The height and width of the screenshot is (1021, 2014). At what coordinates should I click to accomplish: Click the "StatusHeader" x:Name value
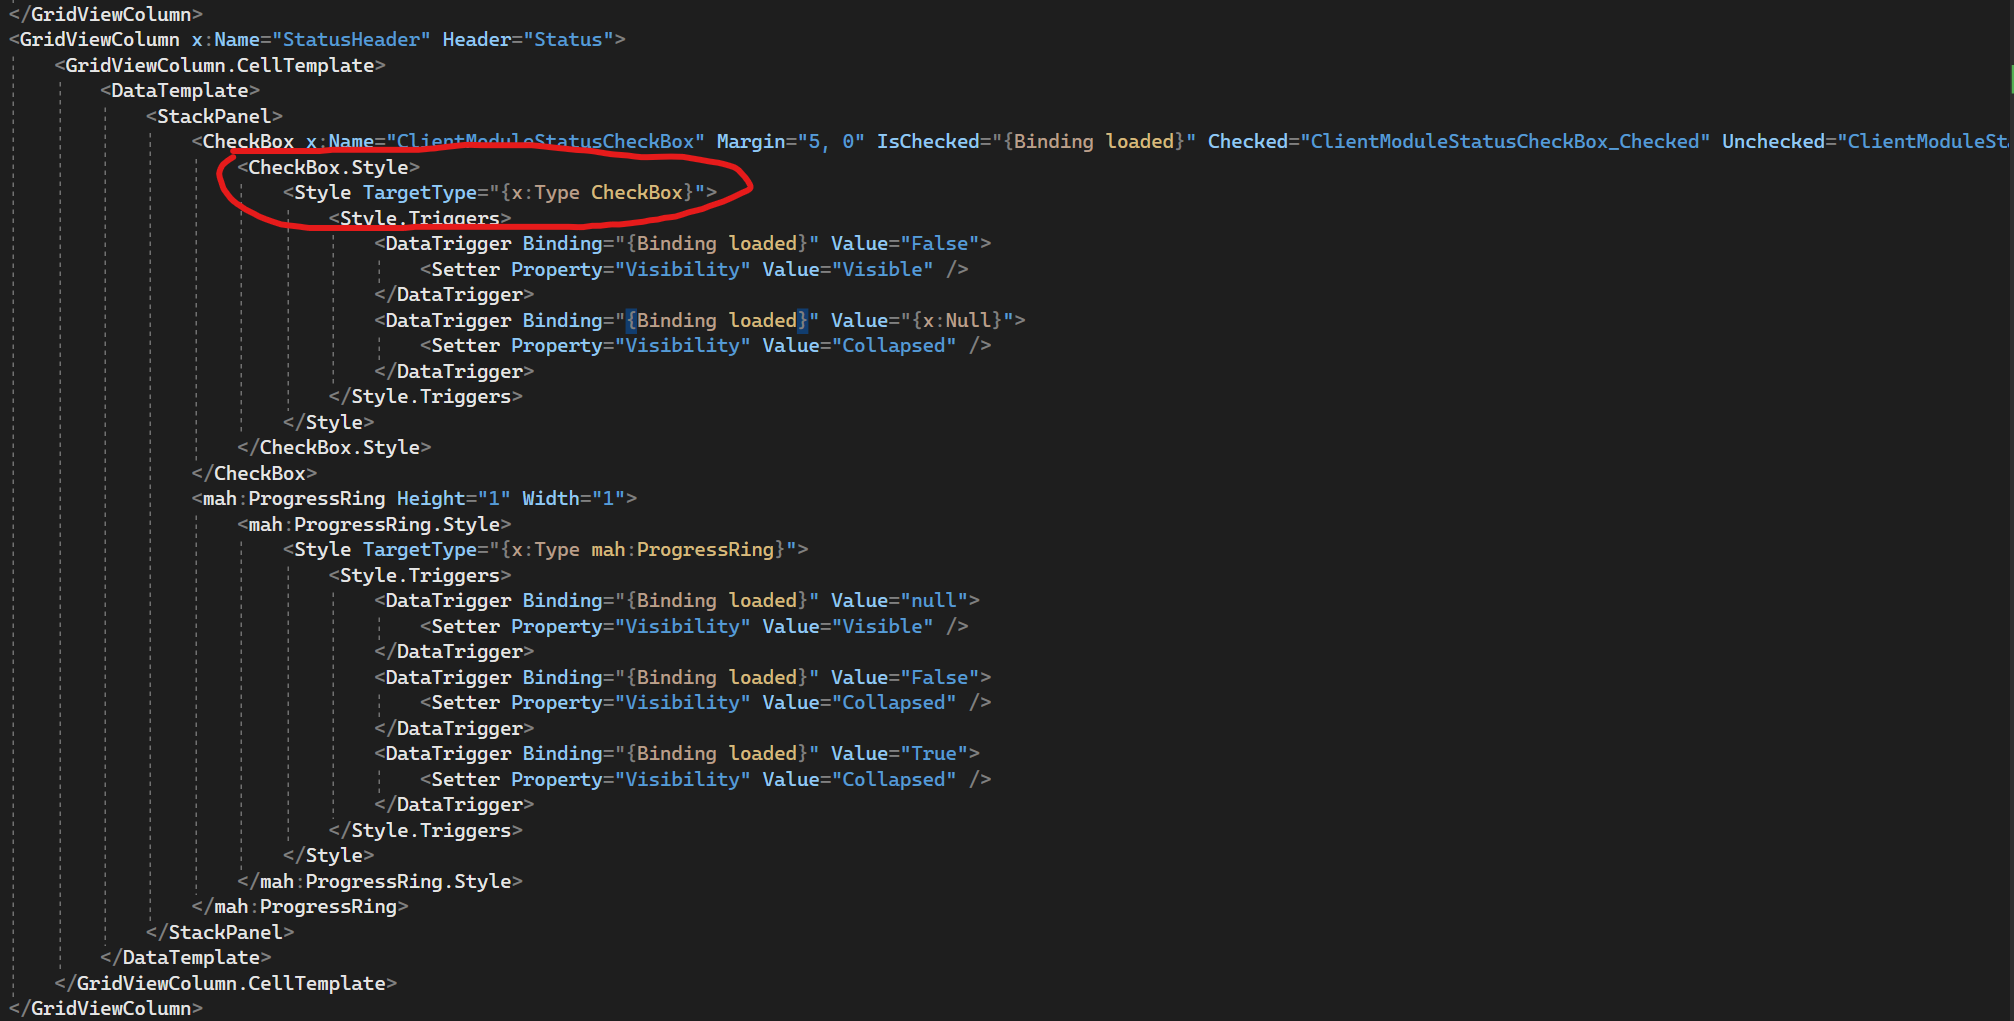350,40
